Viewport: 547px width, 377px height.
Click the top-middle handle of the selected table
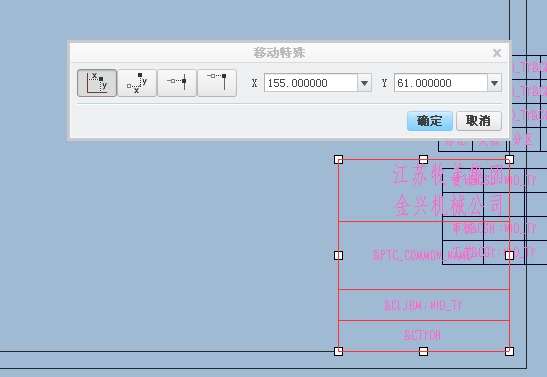pyautogui.click(x=423, y=160)
